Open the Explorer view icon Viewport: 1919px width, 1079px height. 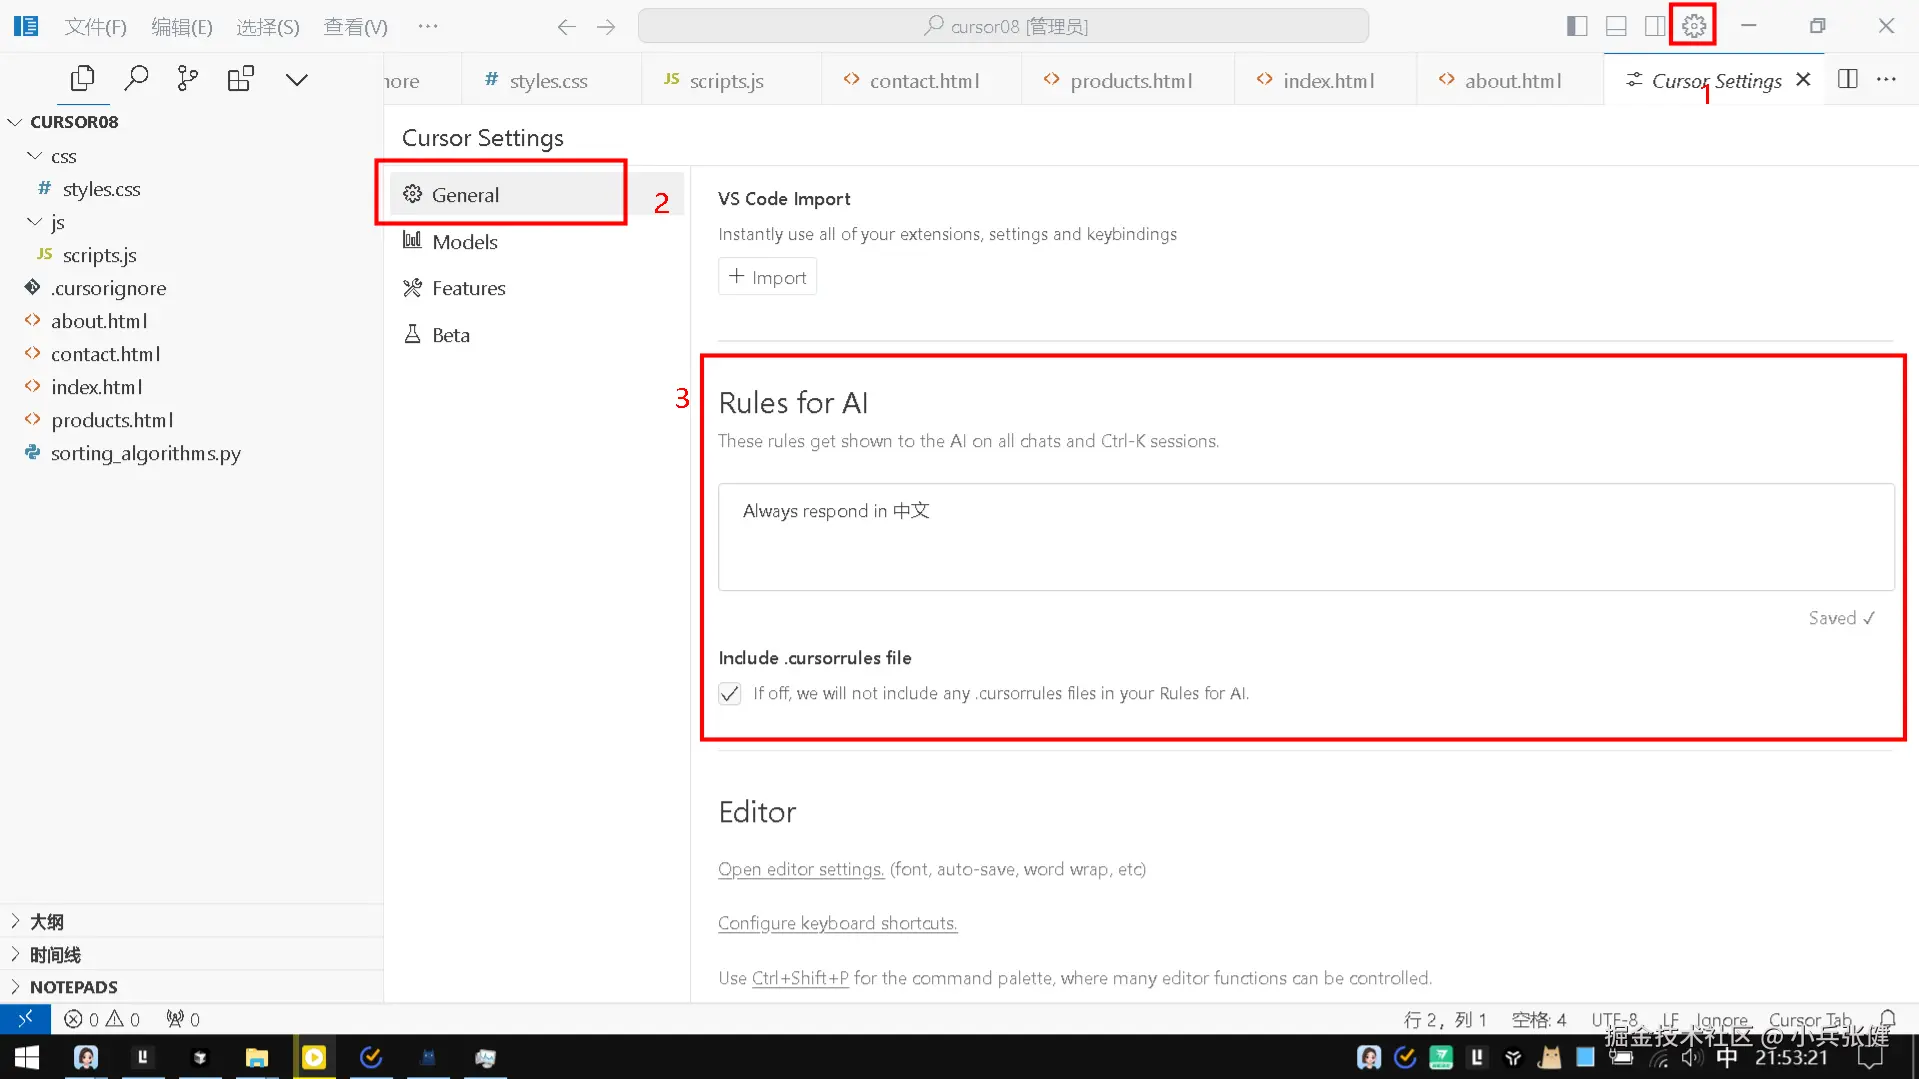click(x=83, y=78)
